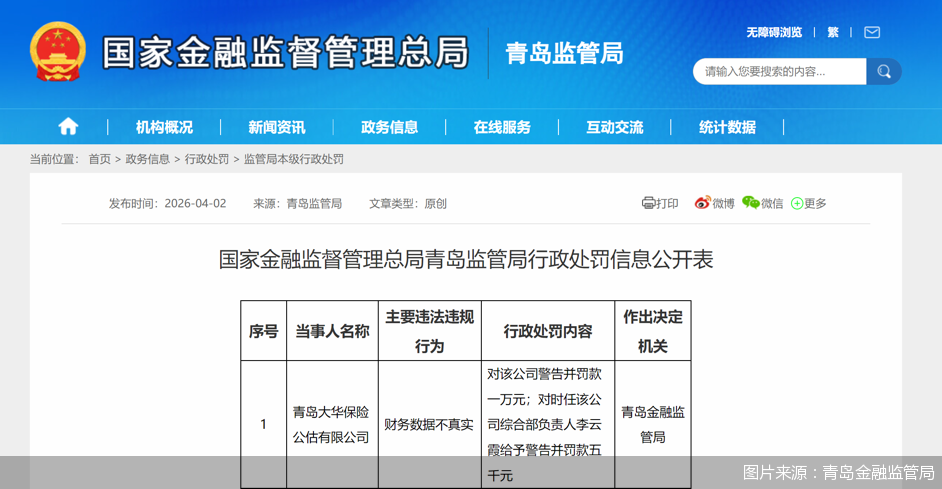Open the 更多 plus icon
This screenshot has height=489, width=942.
click(797, 204)
